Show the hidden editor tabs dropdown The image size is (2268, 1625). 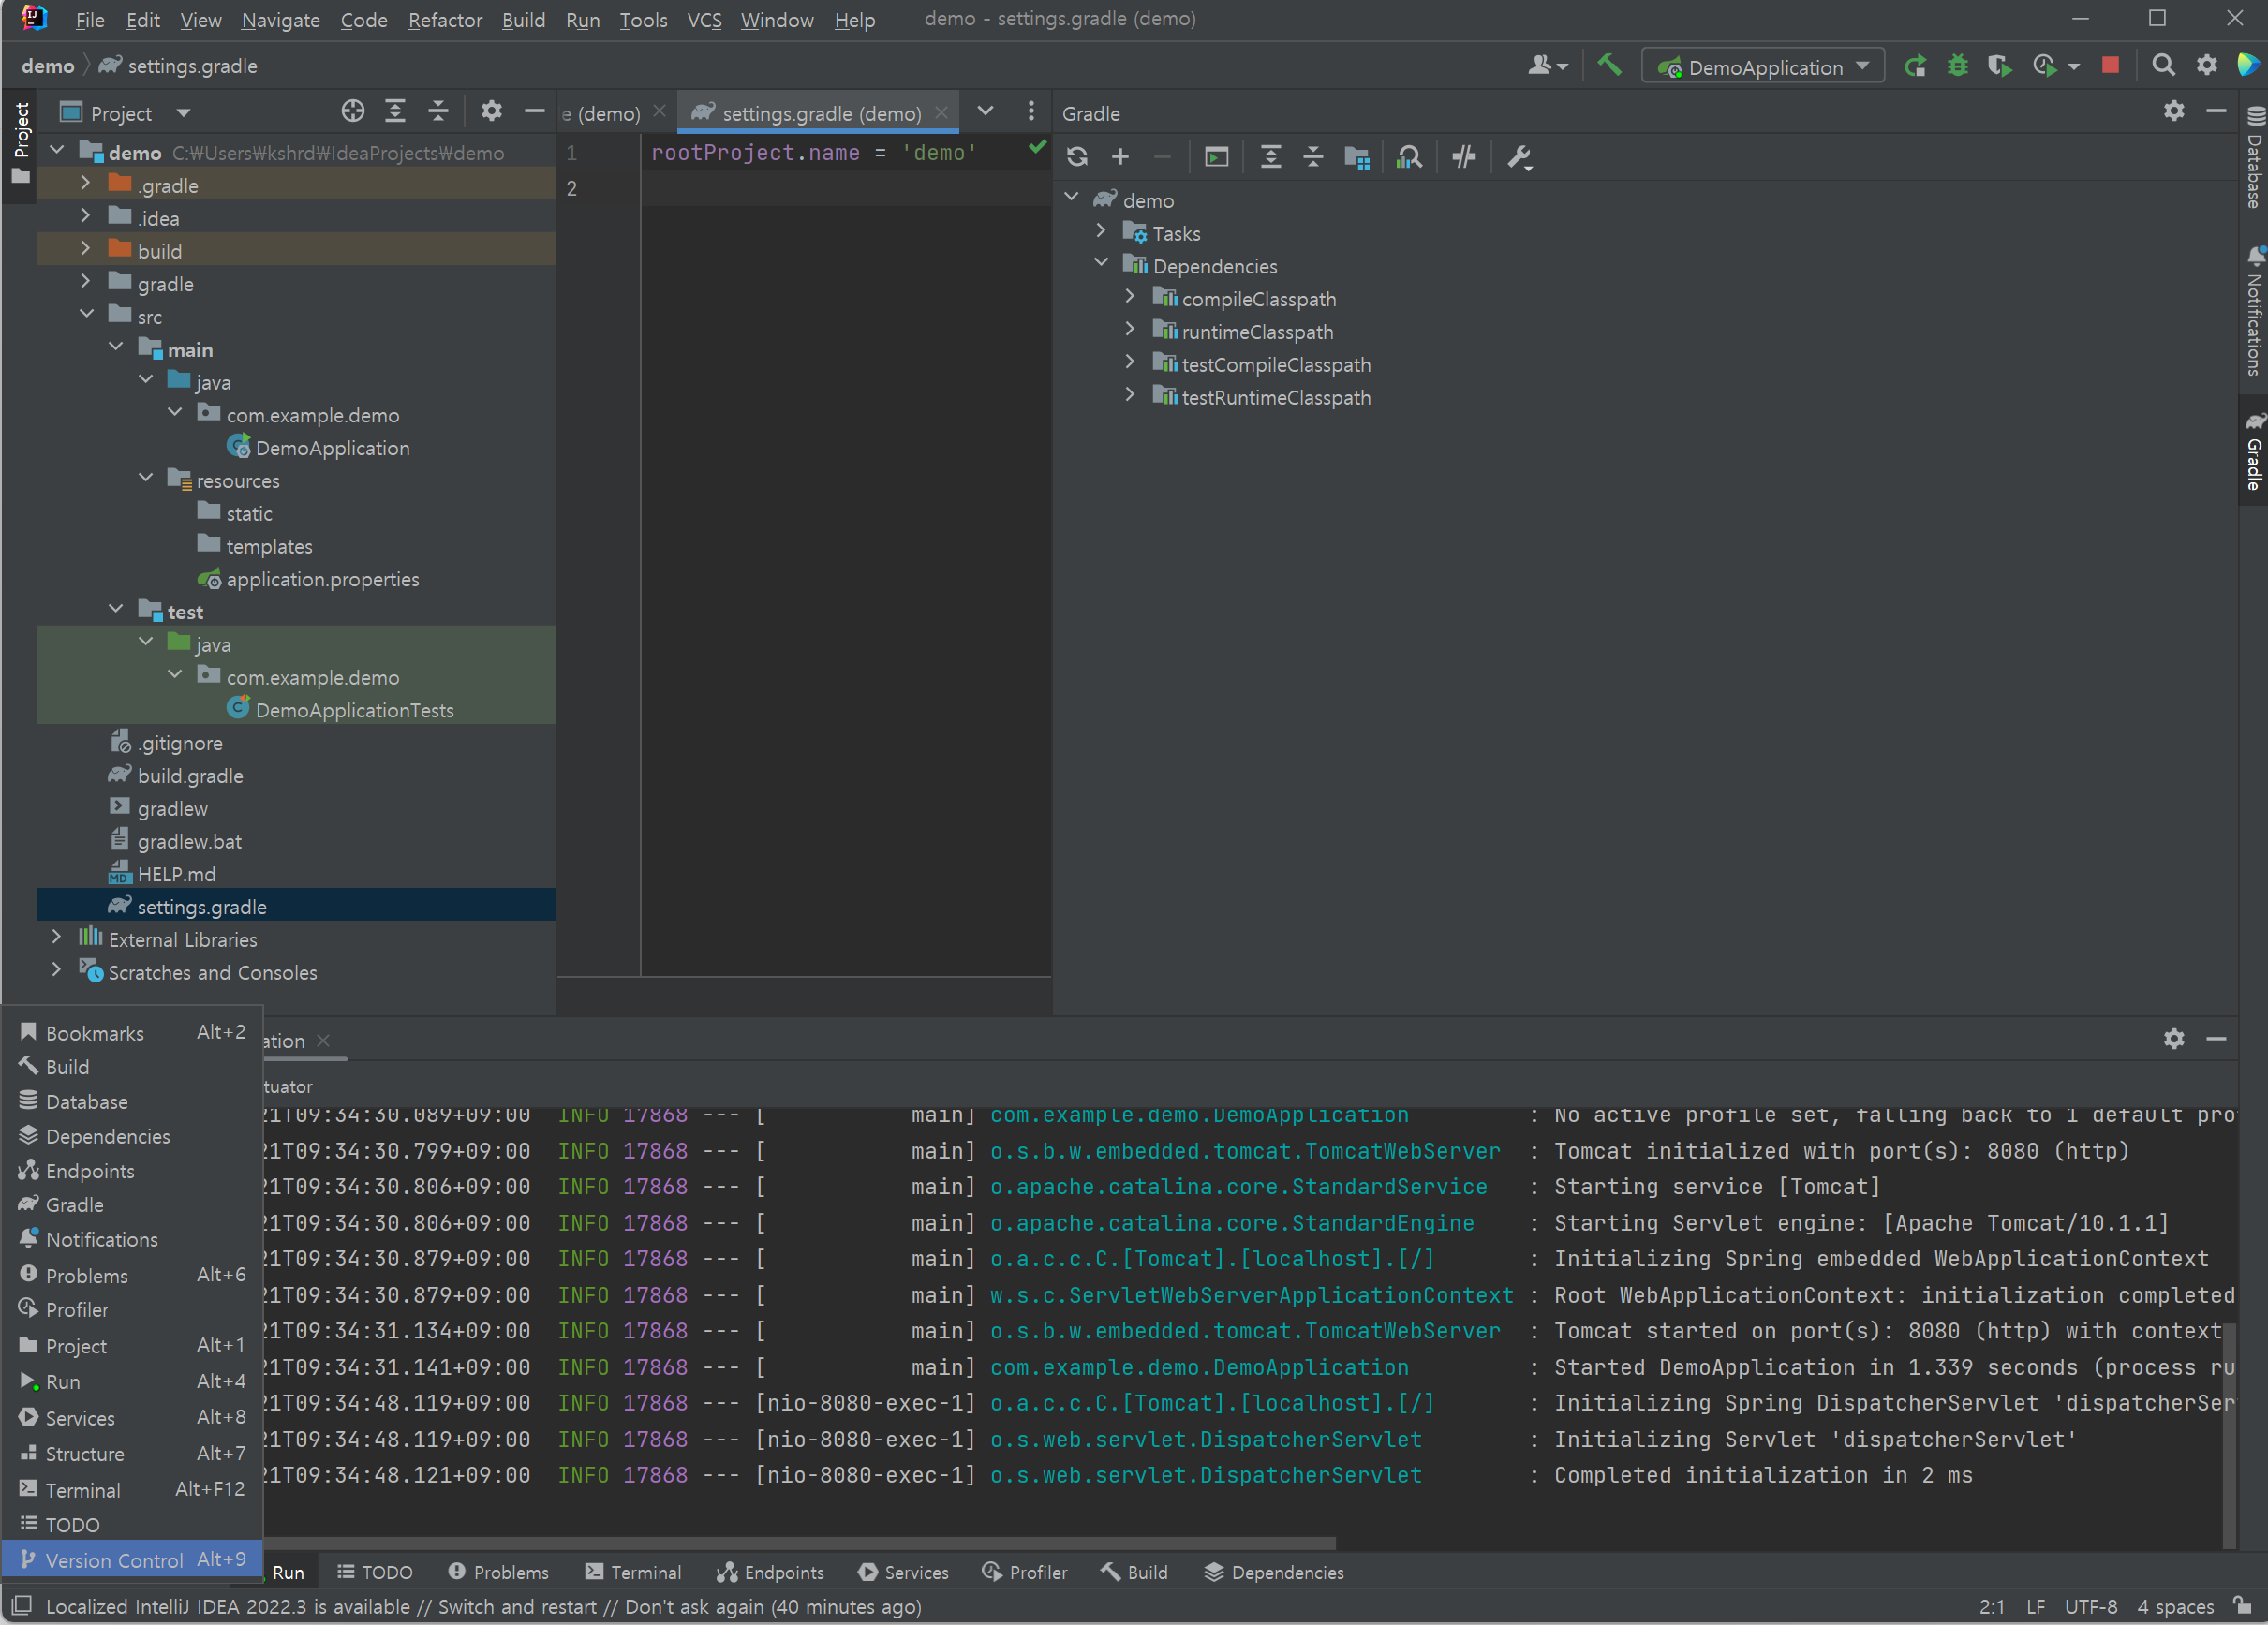pyautogui.click(x=985, y=112)
